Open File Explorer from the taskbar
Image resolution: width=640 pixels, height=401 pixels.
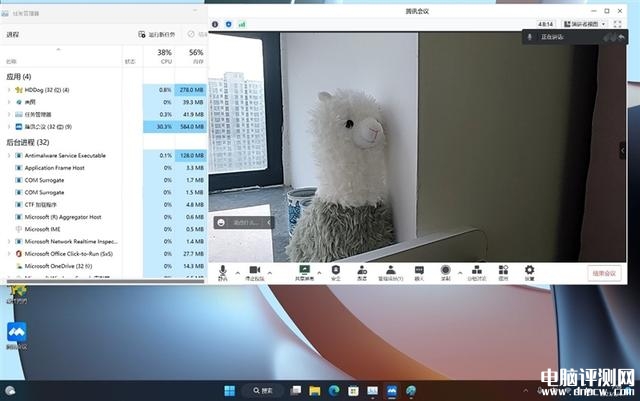click(x=315, y=391)
